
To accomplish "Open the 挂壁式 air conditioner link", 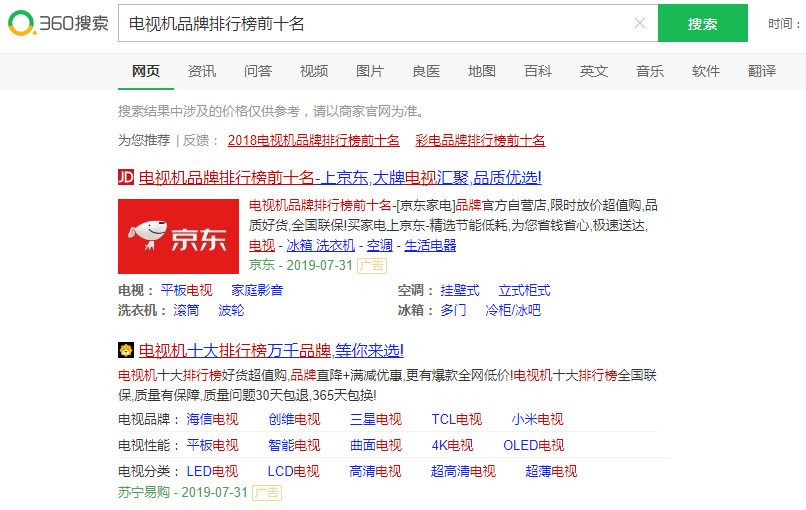I will (460, 290).
